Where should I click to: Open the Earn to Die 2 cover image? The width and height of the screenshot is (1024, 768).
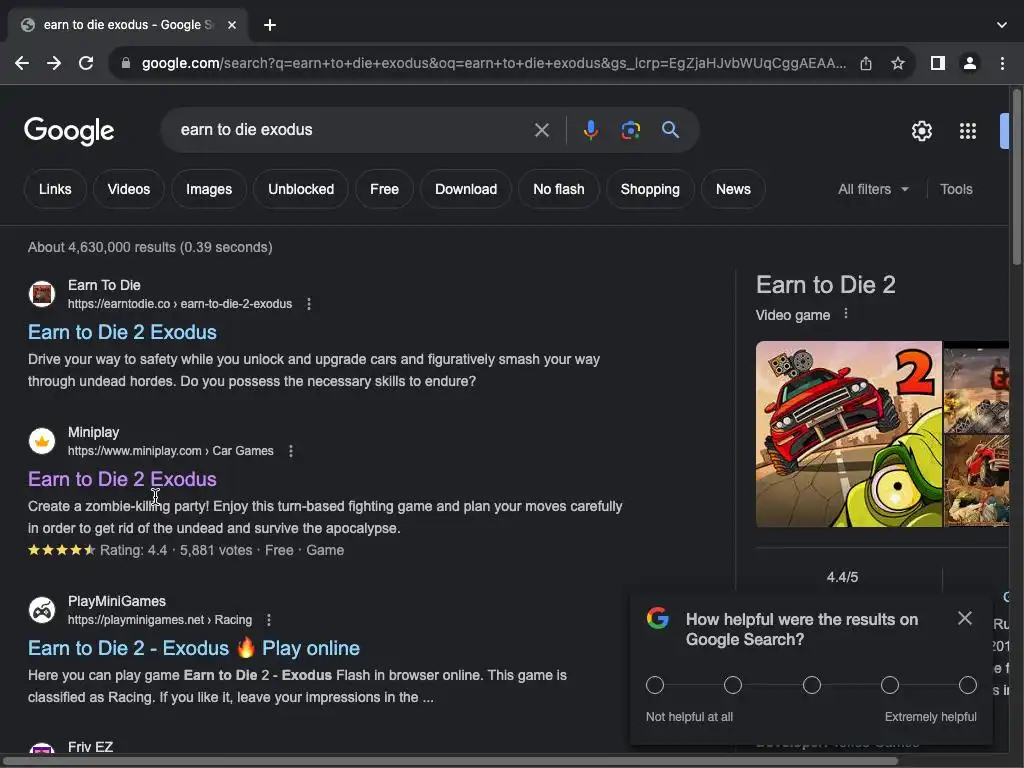tap(848, 434)
